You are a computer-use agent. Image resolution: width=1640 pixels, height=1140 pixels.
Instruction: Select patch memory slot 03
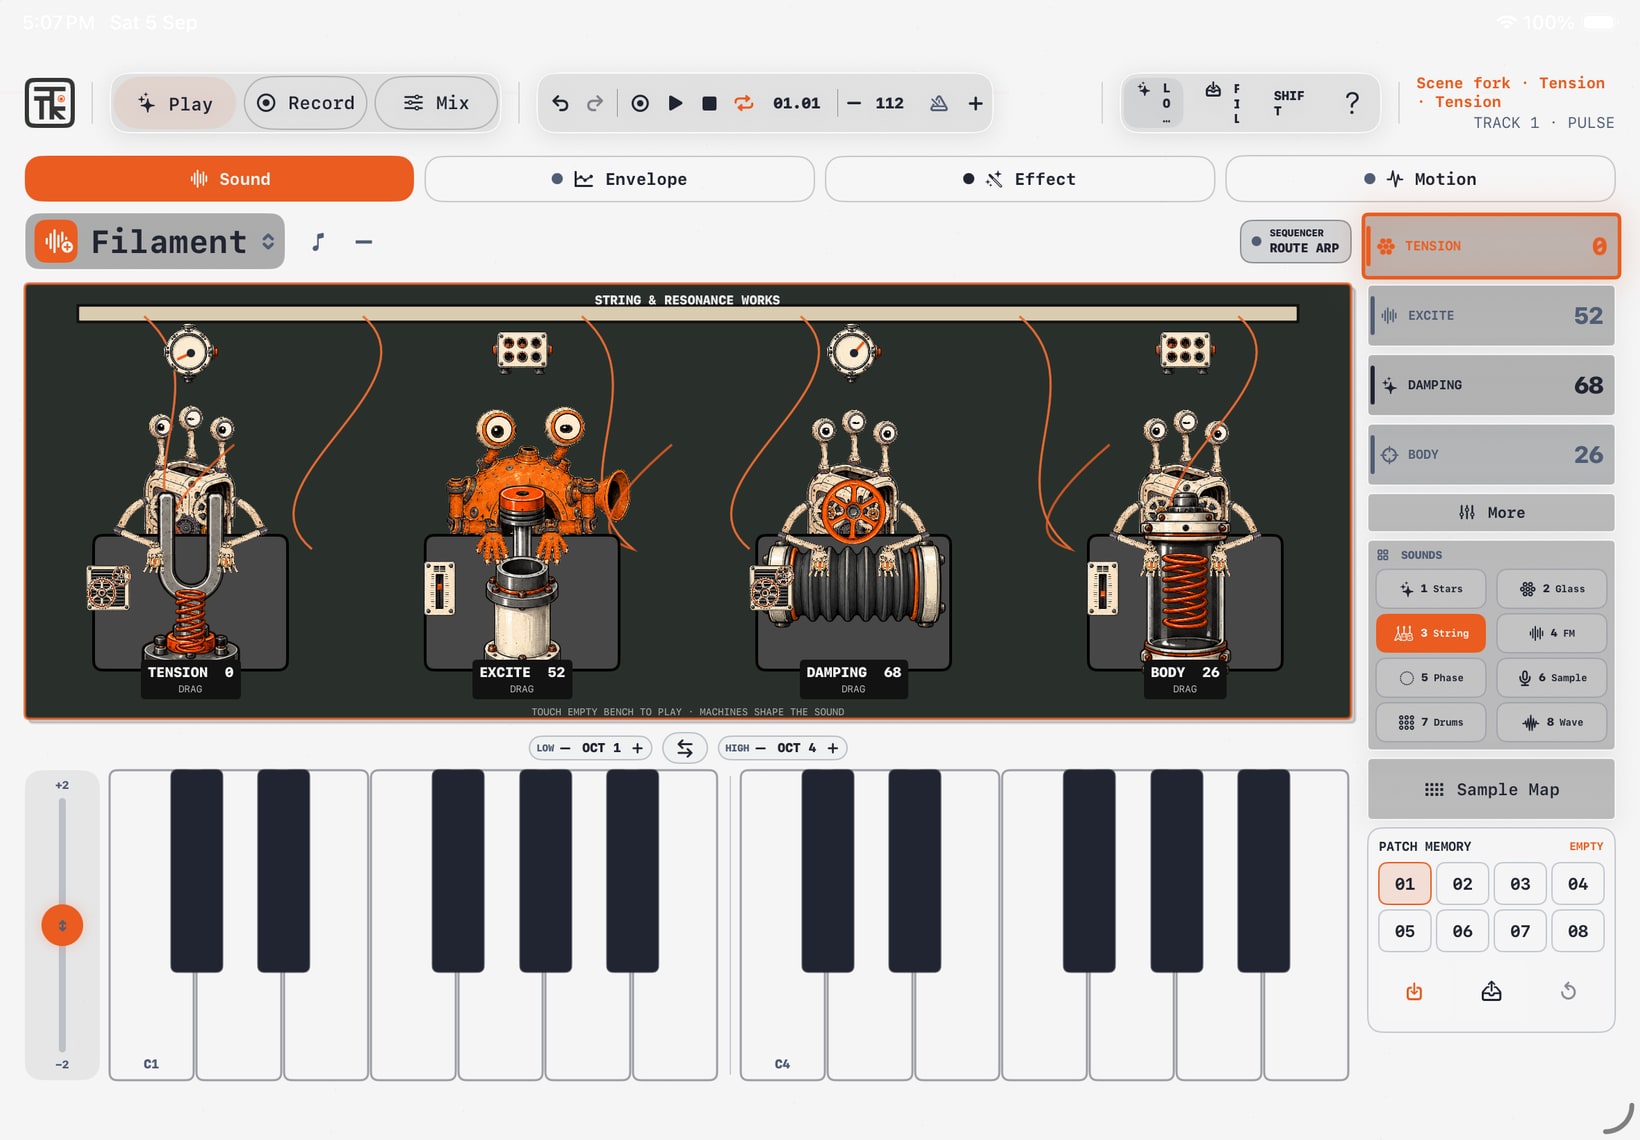[x=1520, y=884]
